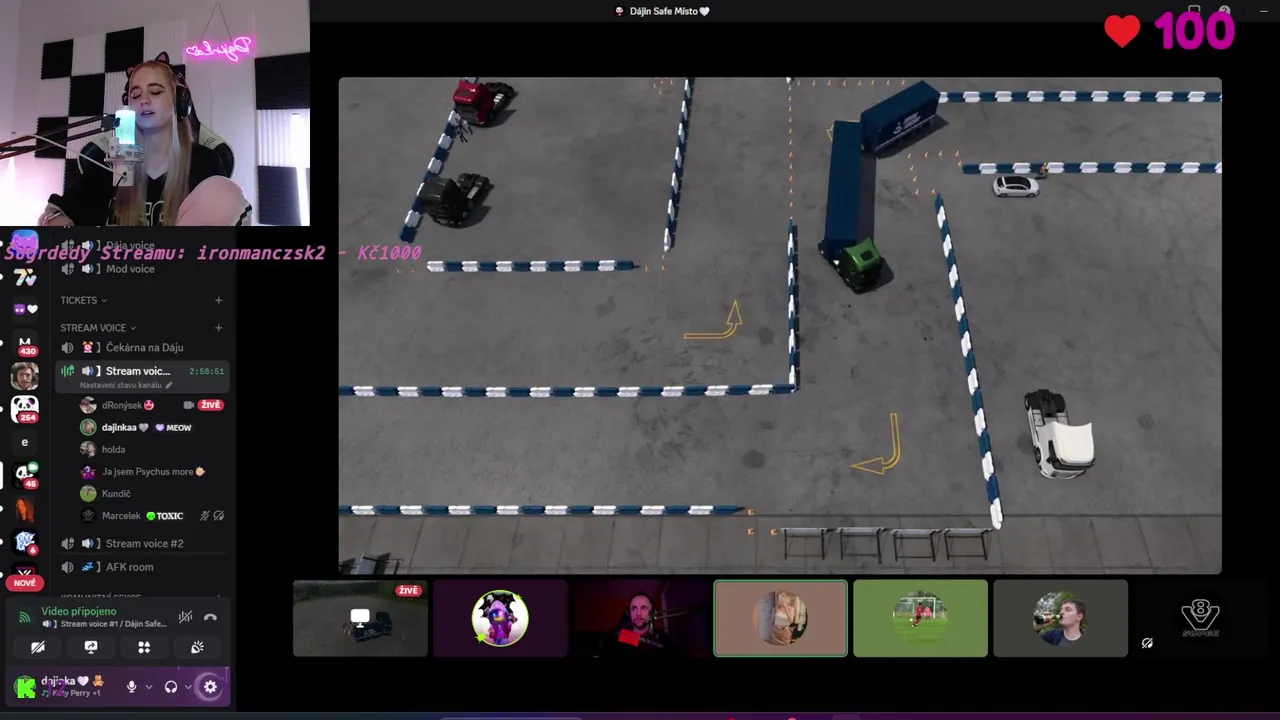Collapse the TICKETS category
The width and height of the screenshot is (1280, 720).
point(83,300)
